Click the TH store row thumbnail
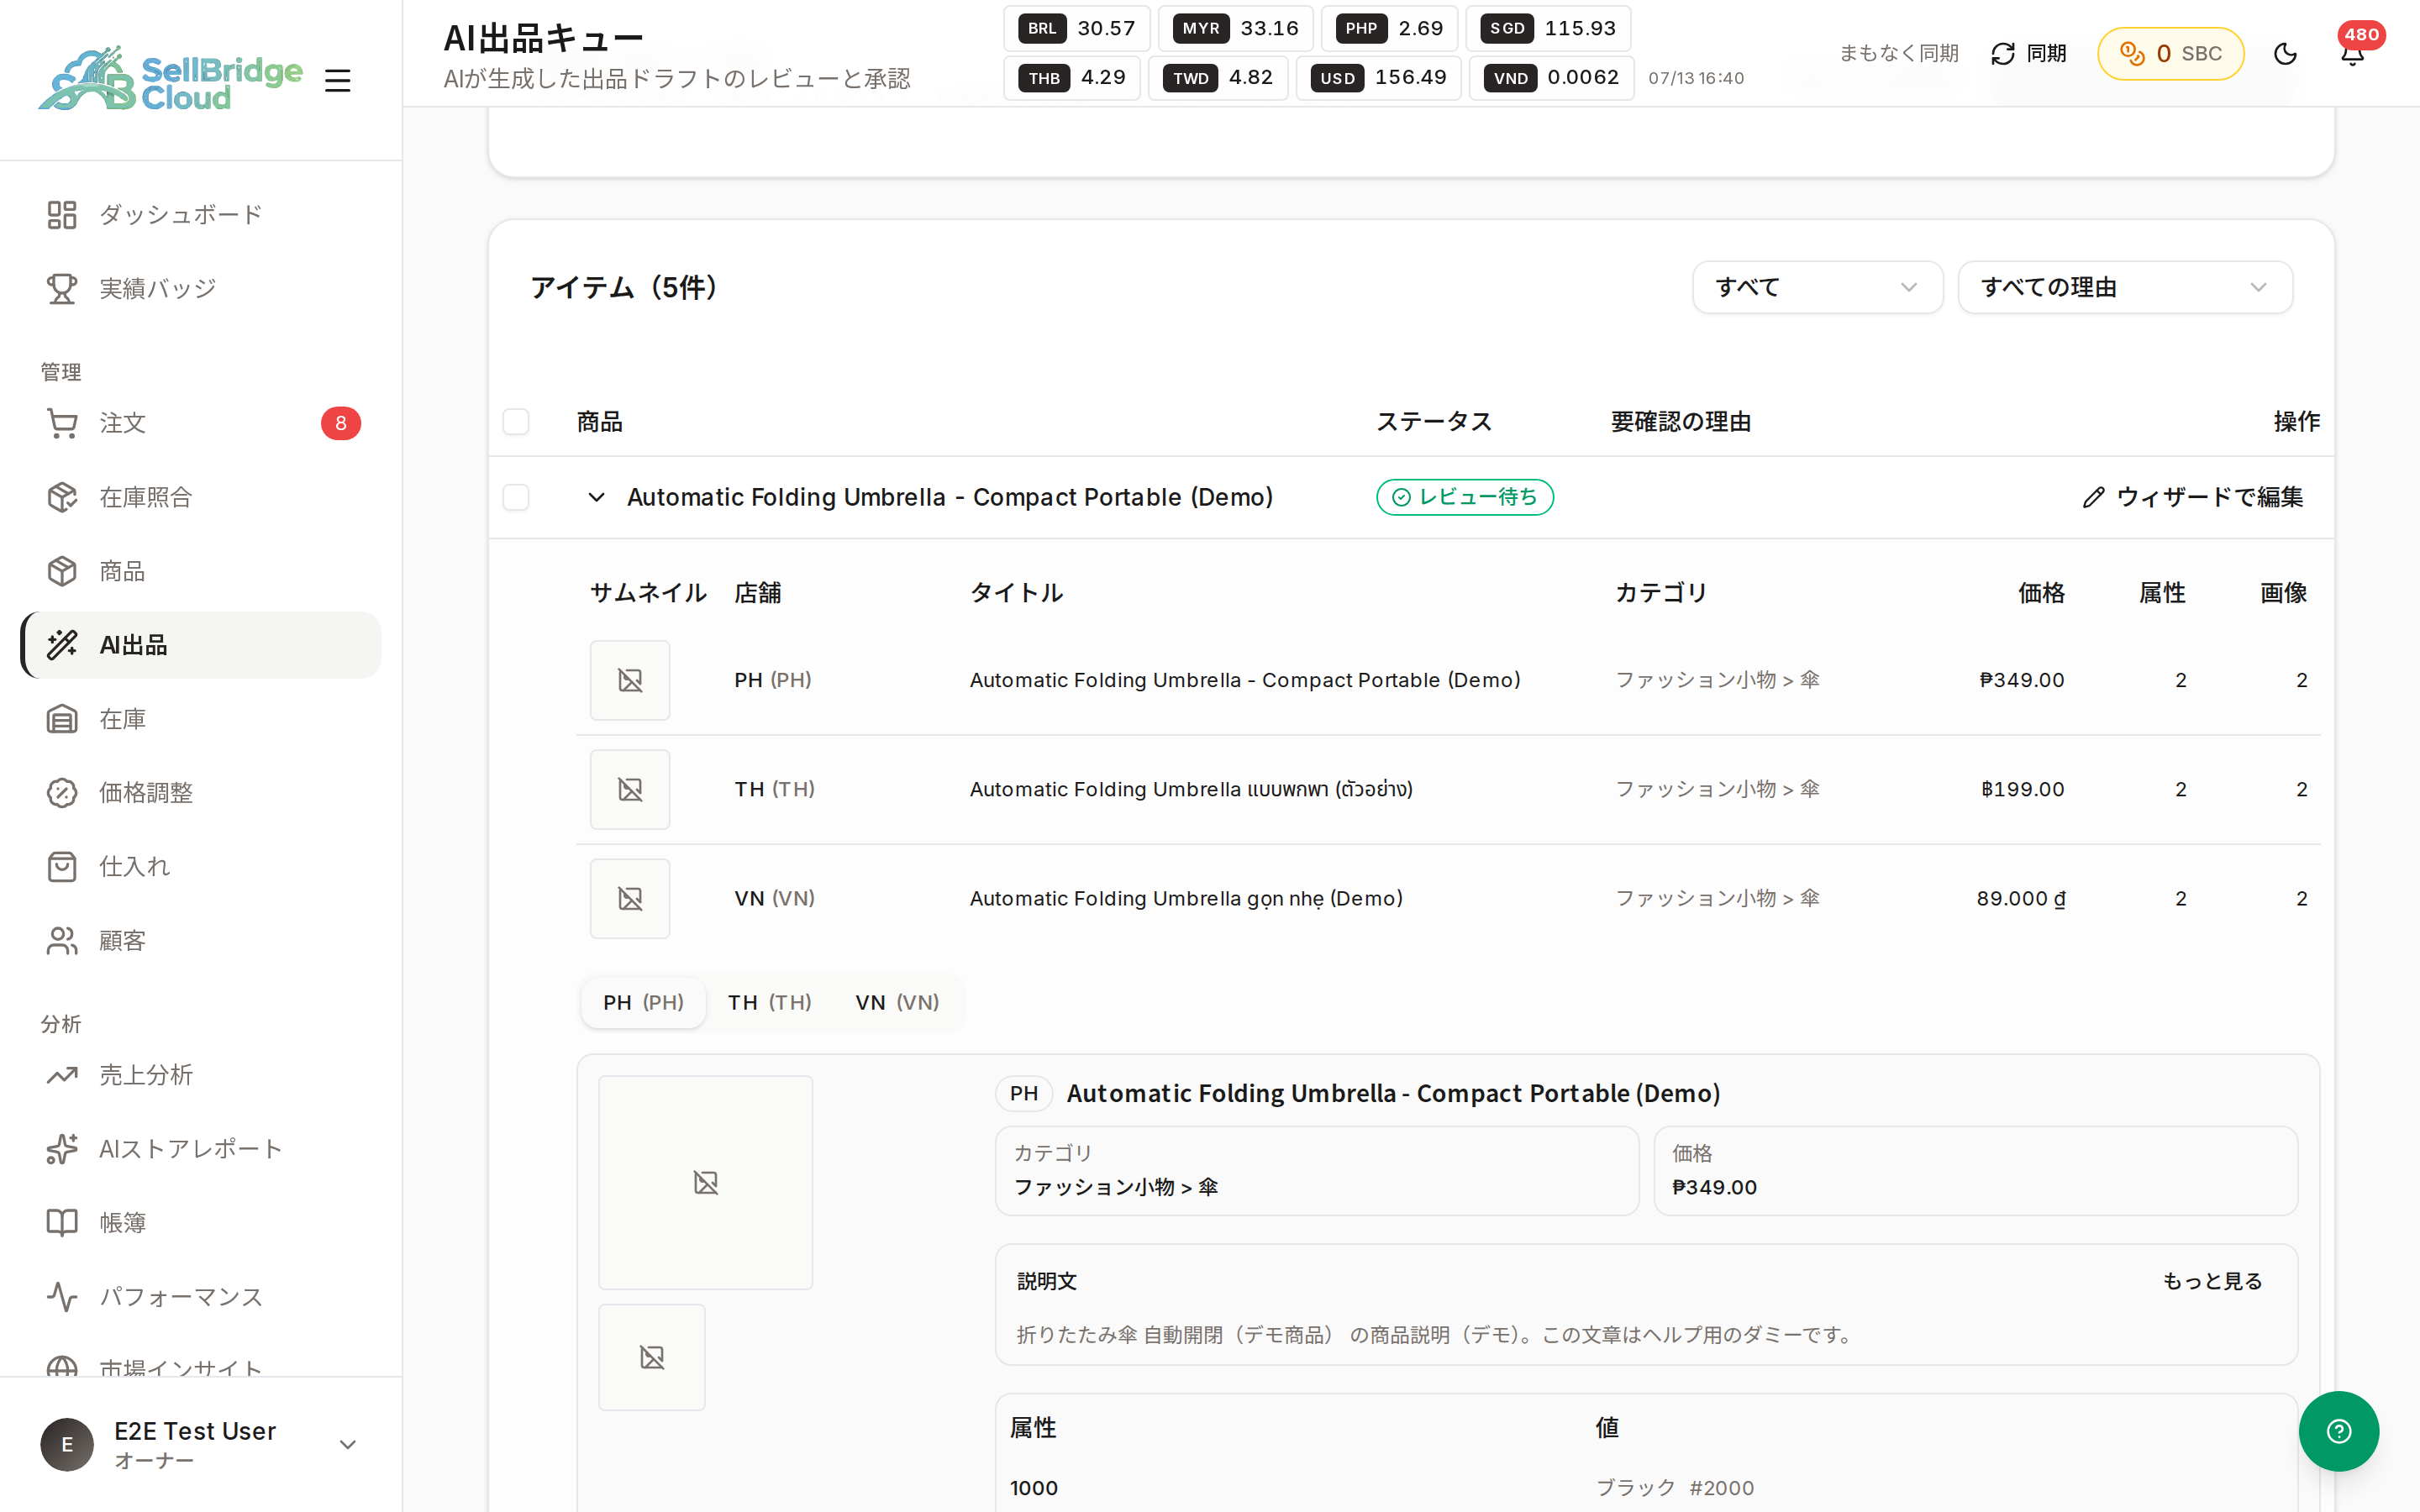The height and width of the screenshot is (1512, 2420). pos(630,790)
